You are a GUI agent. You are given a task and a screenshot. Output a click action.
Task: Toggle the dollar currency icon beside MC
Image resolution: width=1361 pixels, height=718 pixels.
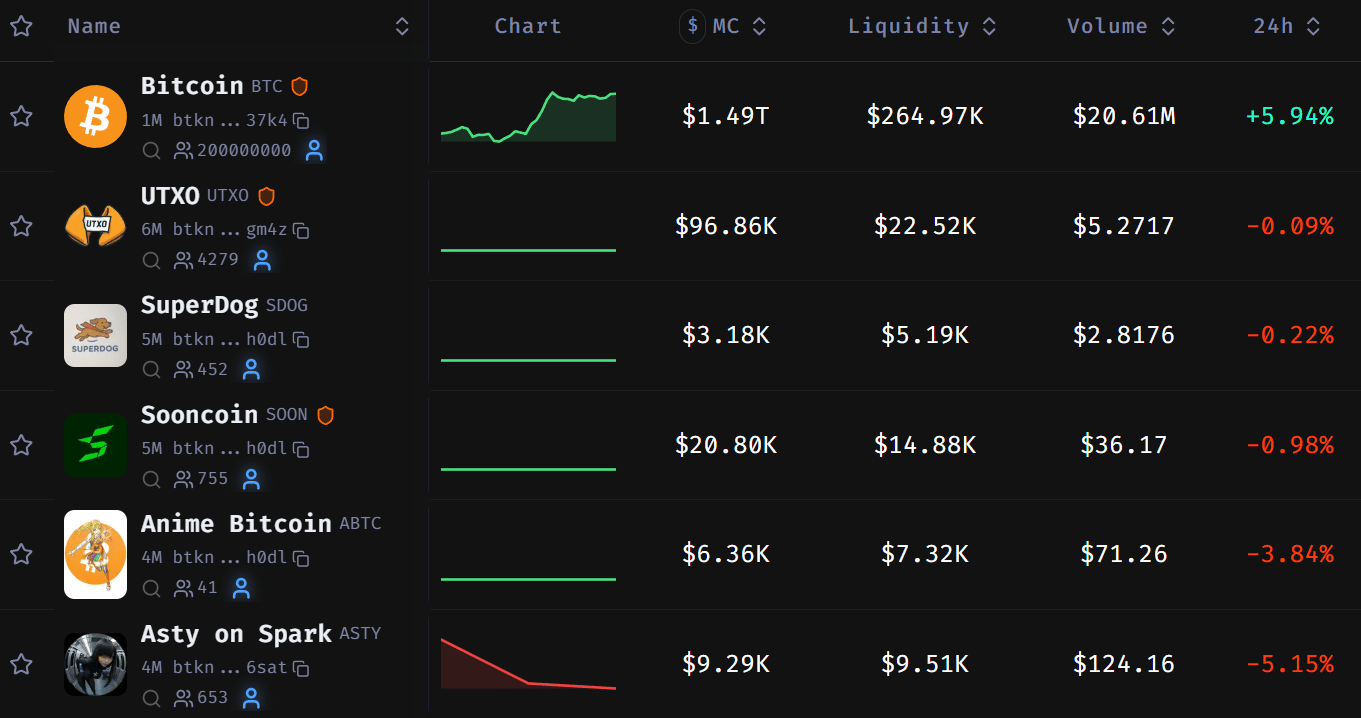pos(692,26)
